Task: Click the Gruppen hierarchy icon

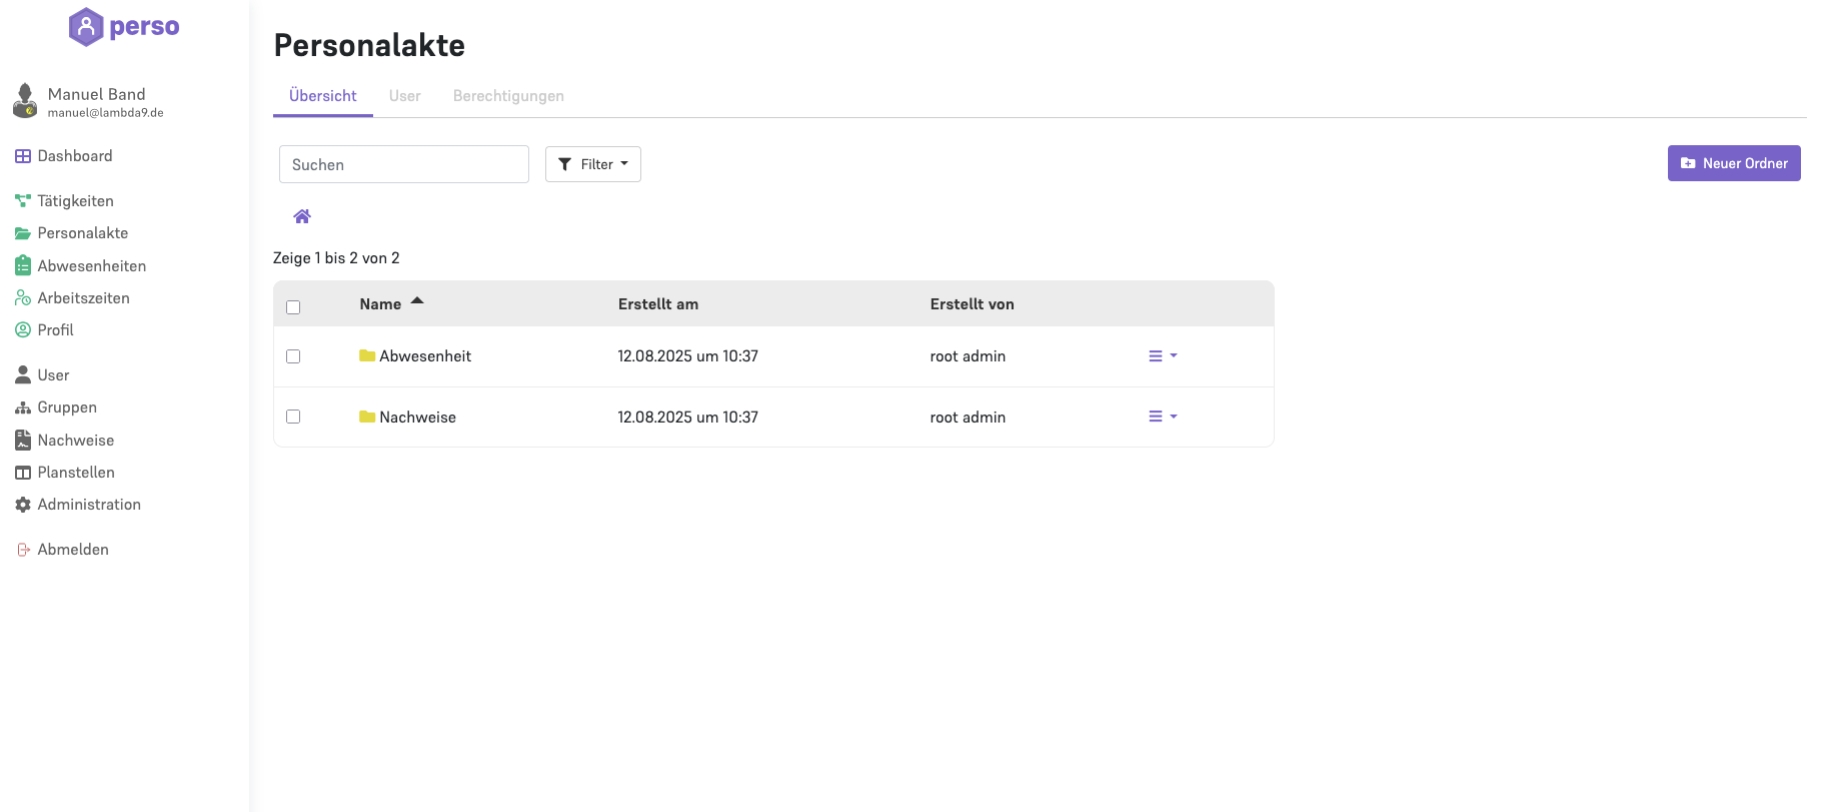Action: click(23, 408)
